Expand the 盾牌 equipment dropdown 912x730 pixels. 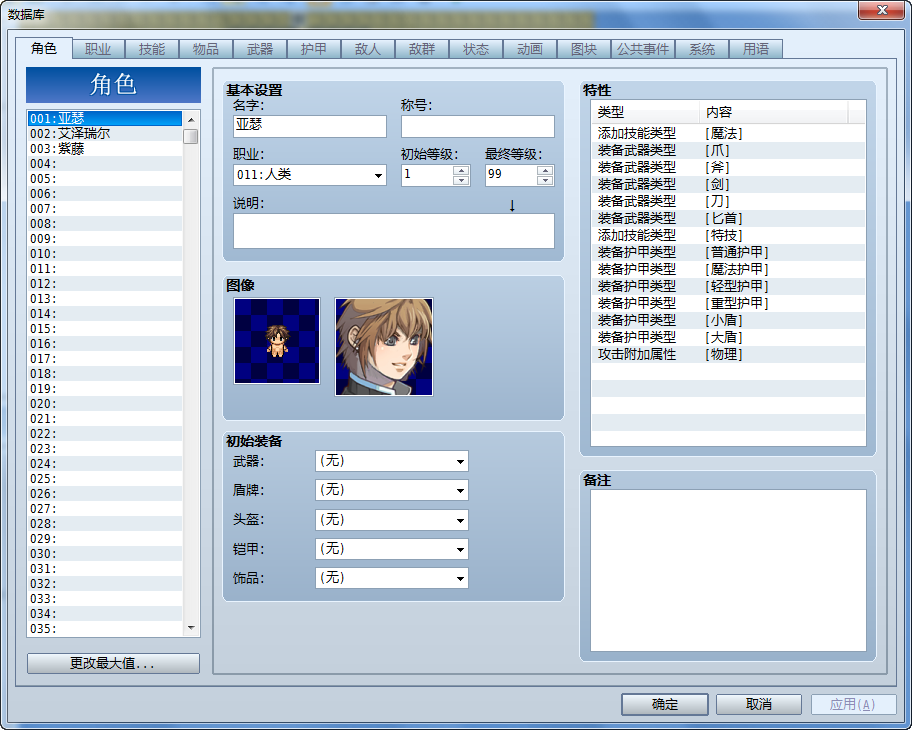[x=391, y=490]
